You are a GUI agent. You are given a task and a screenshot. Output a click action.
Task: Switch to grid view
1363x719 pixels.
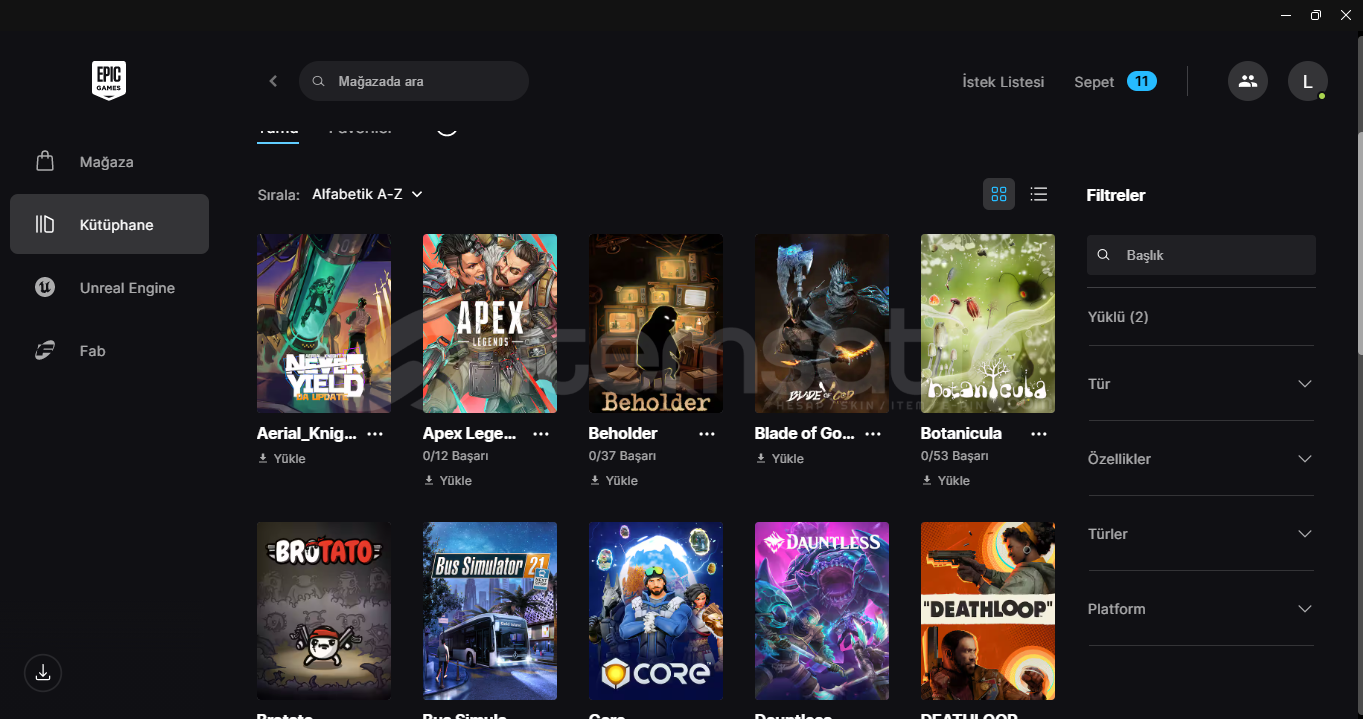(999, 194)
